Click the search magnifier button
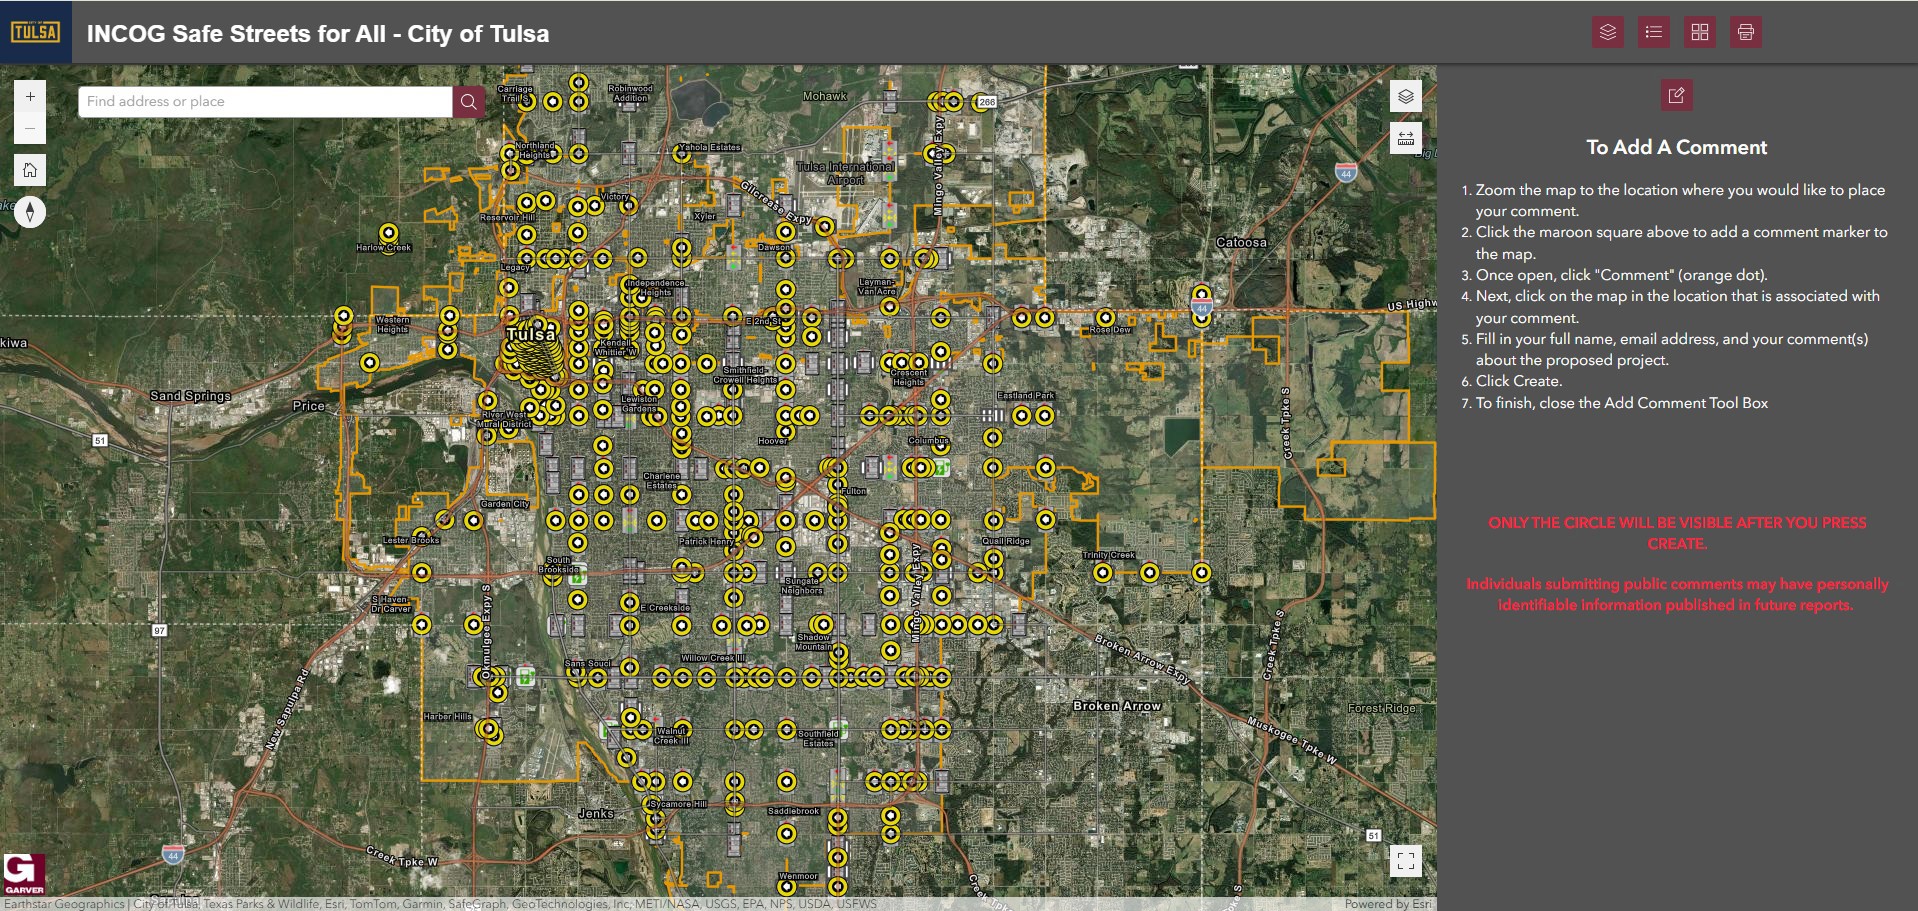Viewport: 1918px width, 911px height. pos(468,101)
